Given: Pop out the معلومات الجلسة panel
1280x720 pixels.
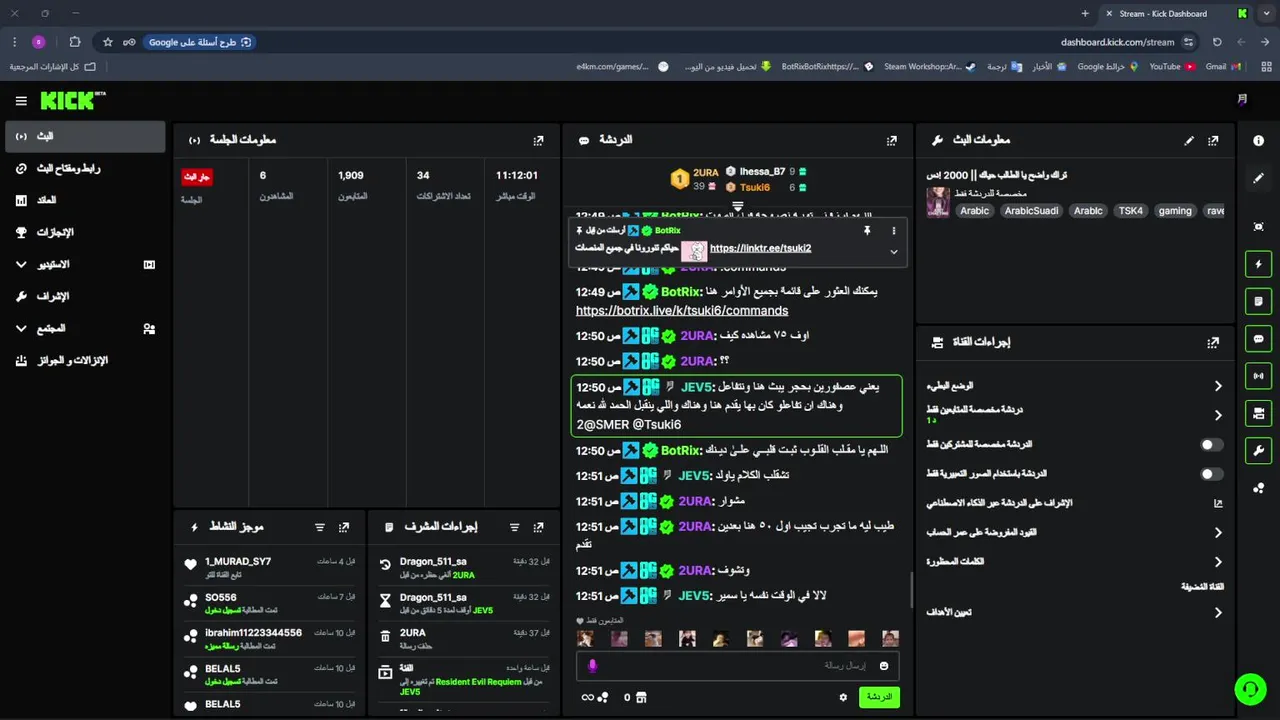Looking at the screenshot, I should click(x=539, y=141).
